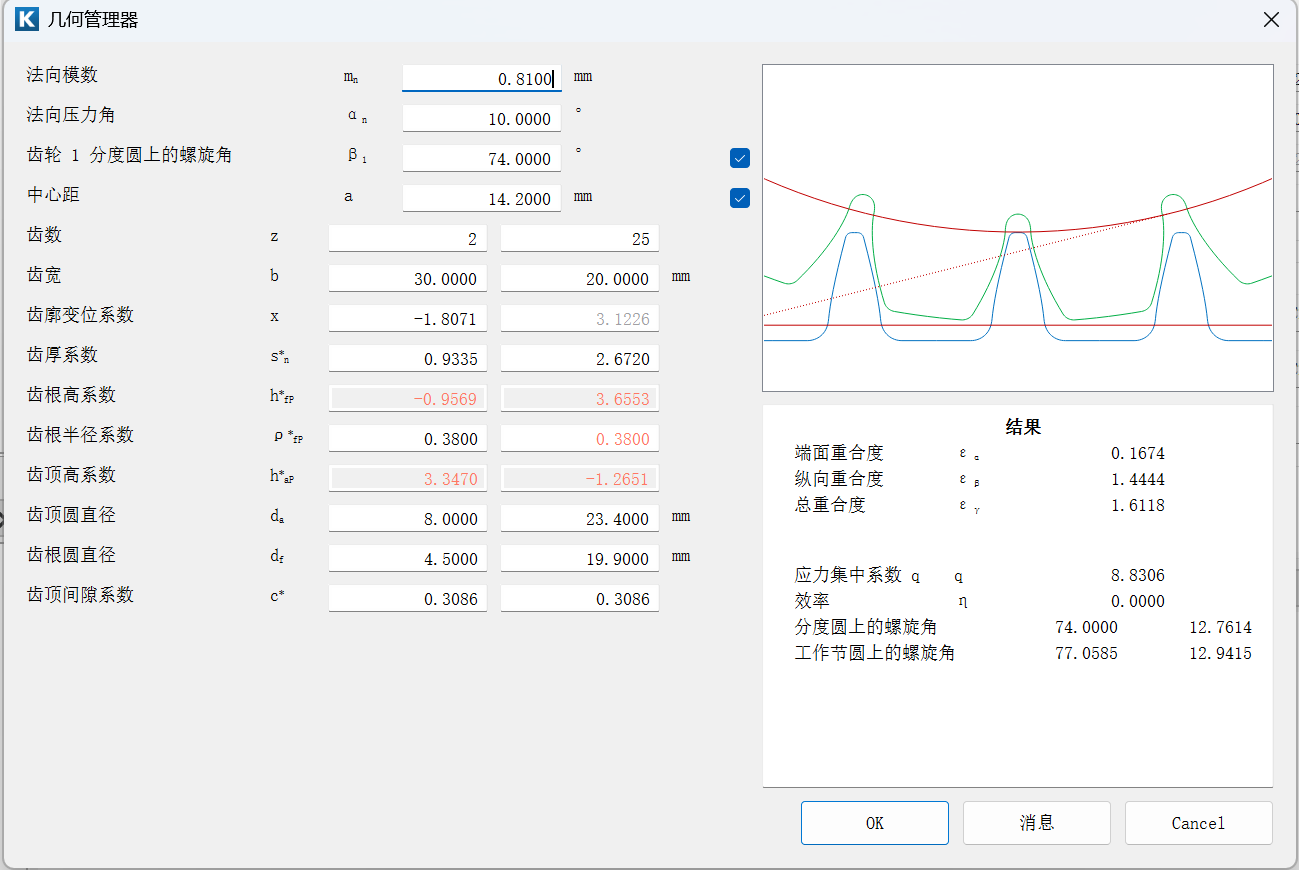Click the 齿宽 field showing 30.0000

[x=407, y=278]
